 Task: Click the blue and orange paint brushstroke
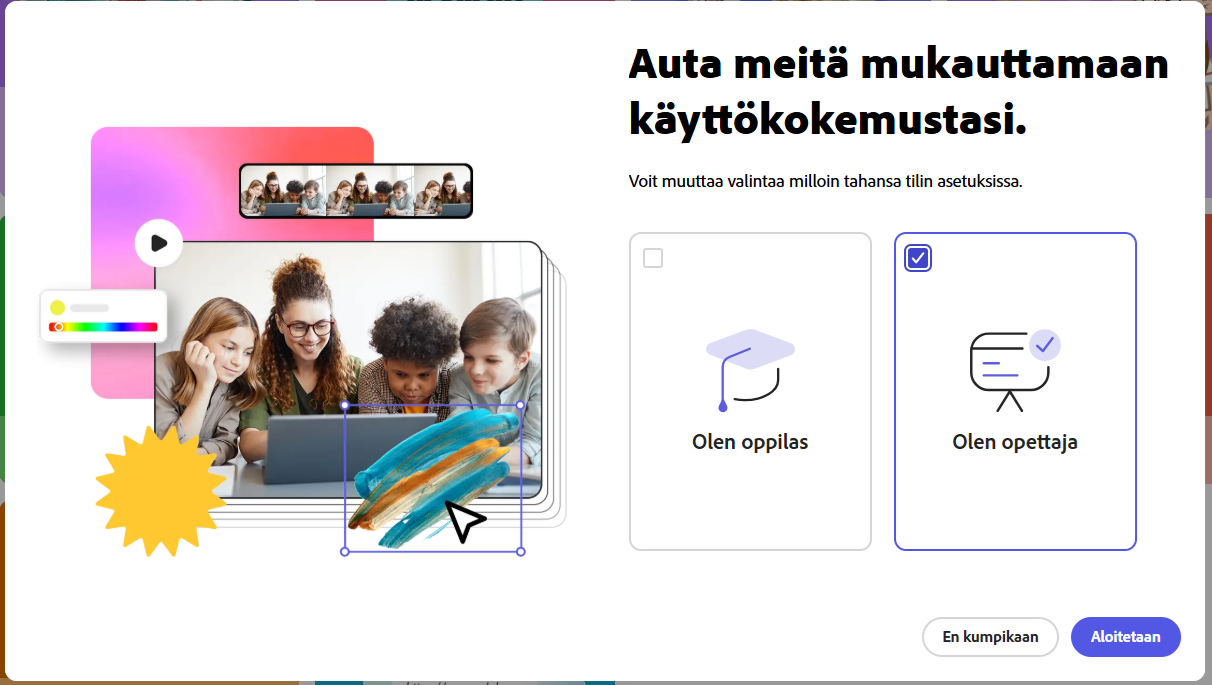(434, 477)
